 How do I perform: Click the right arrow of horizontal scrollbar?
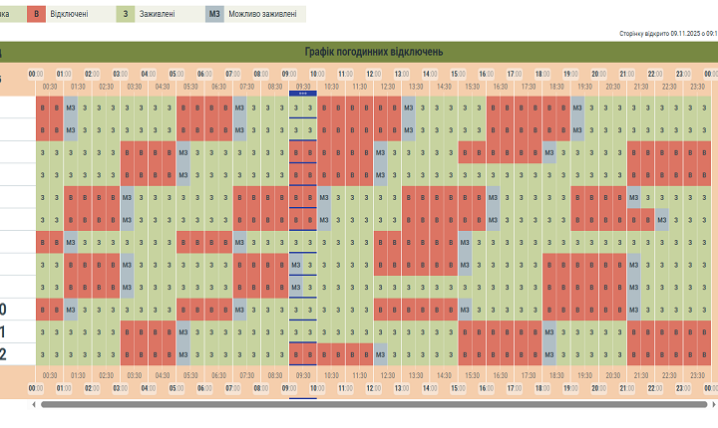coord(713,405)
